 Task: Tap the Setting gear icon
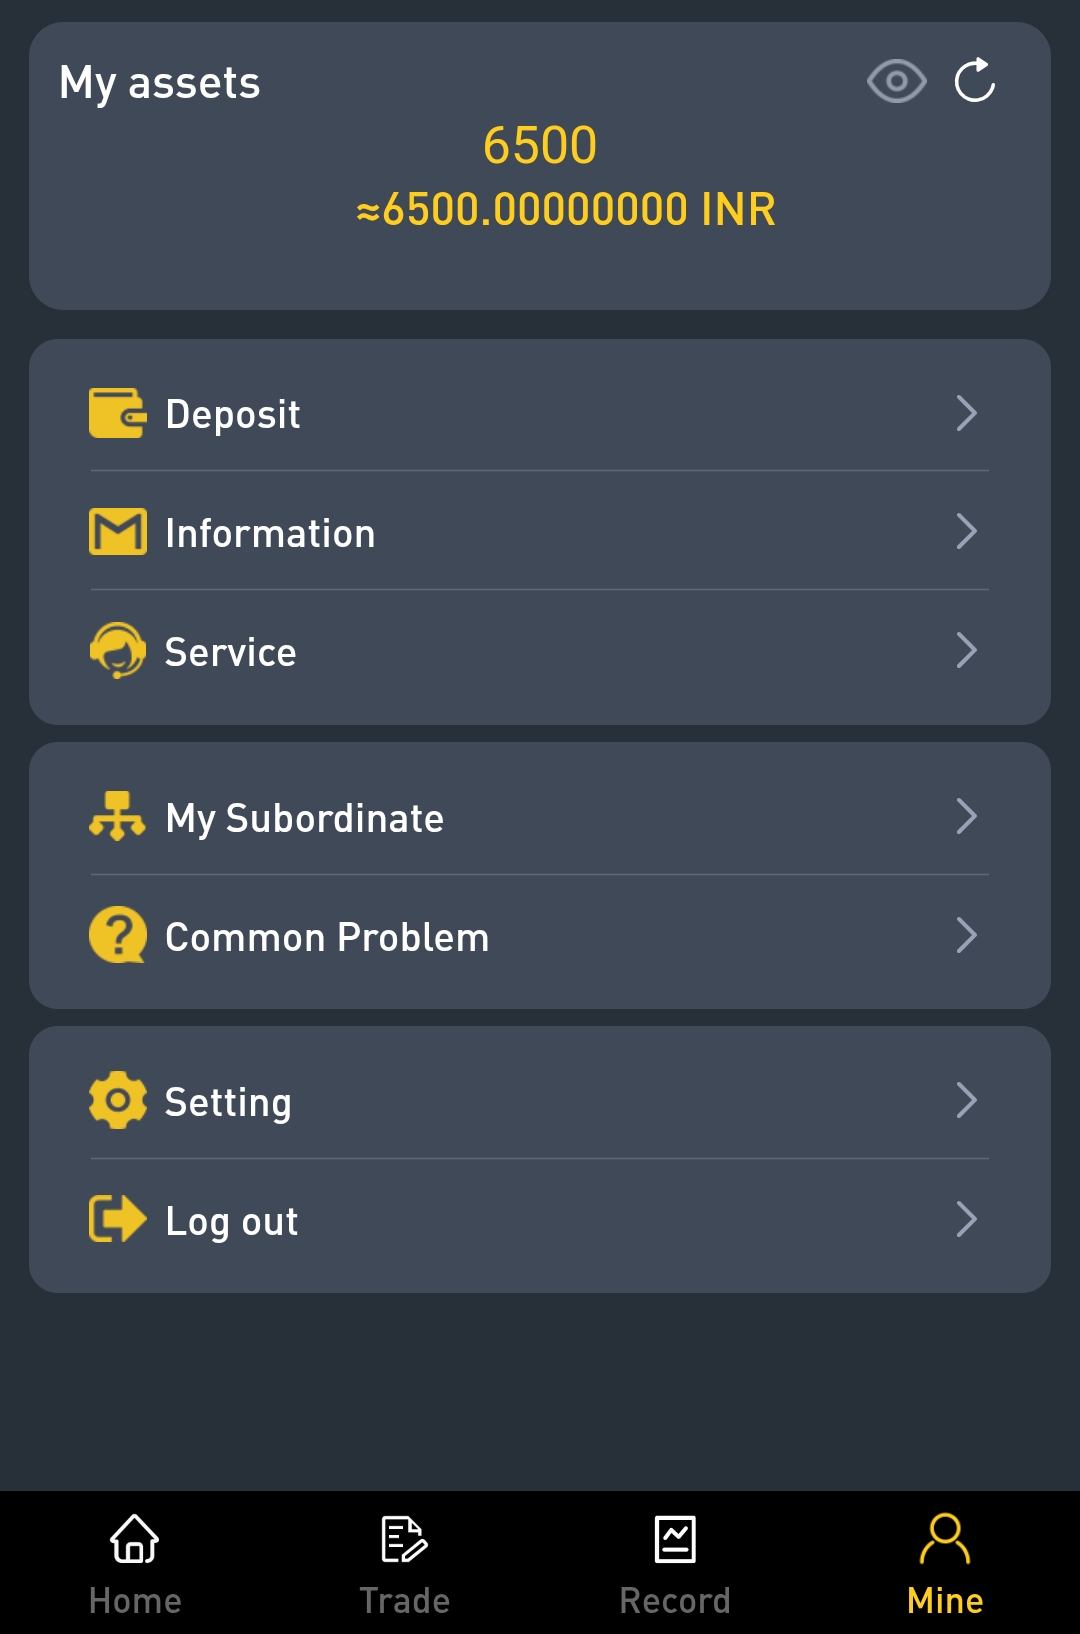[x=117, y=1101]
